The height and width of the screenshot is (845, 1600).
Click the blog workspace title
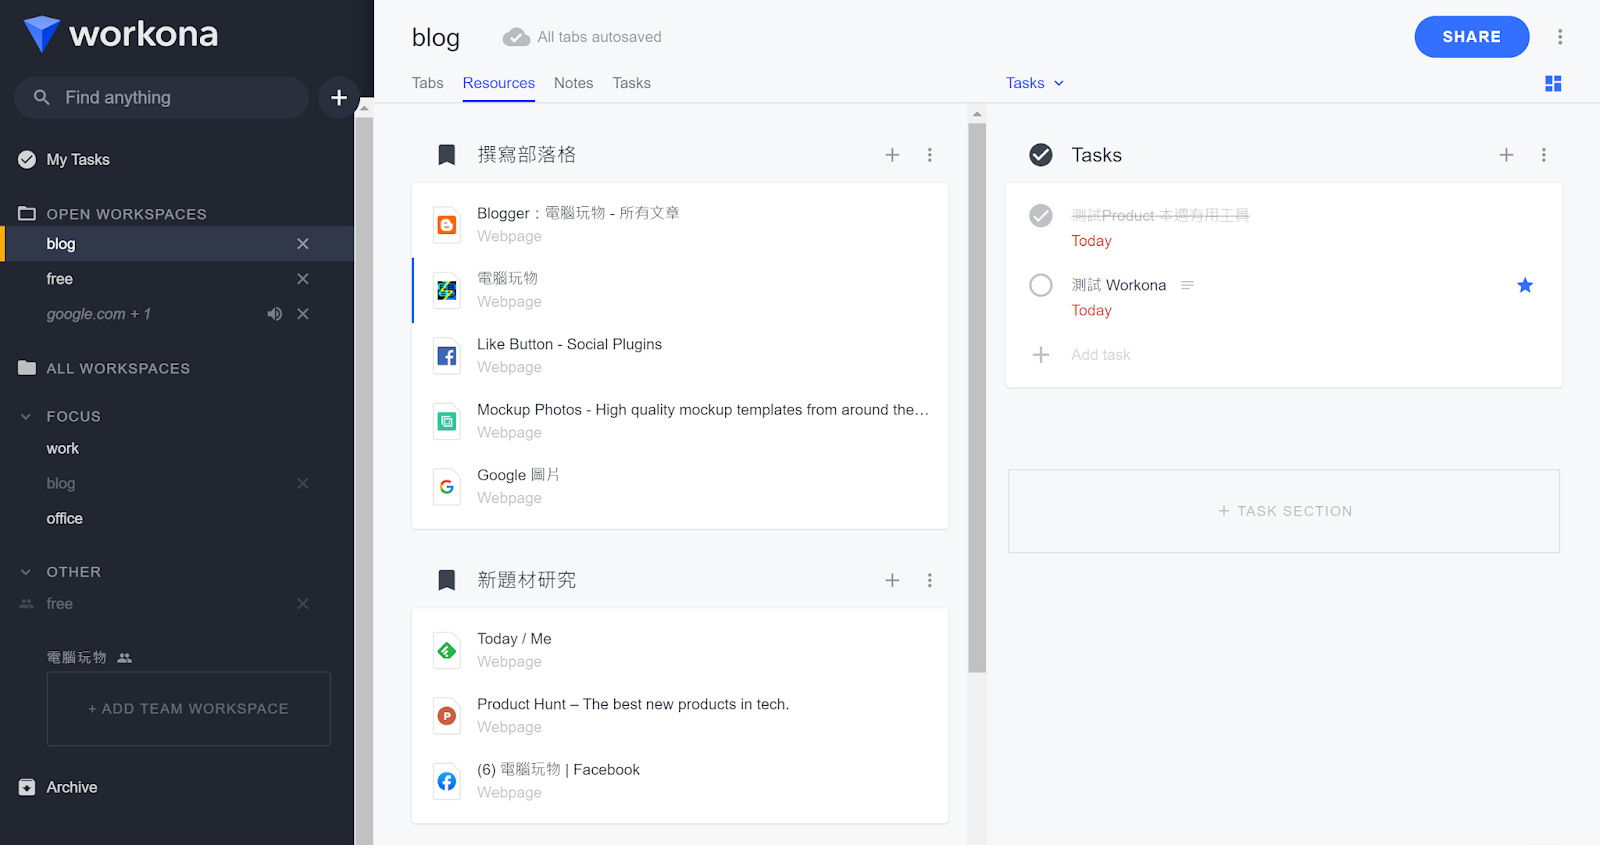436,37
